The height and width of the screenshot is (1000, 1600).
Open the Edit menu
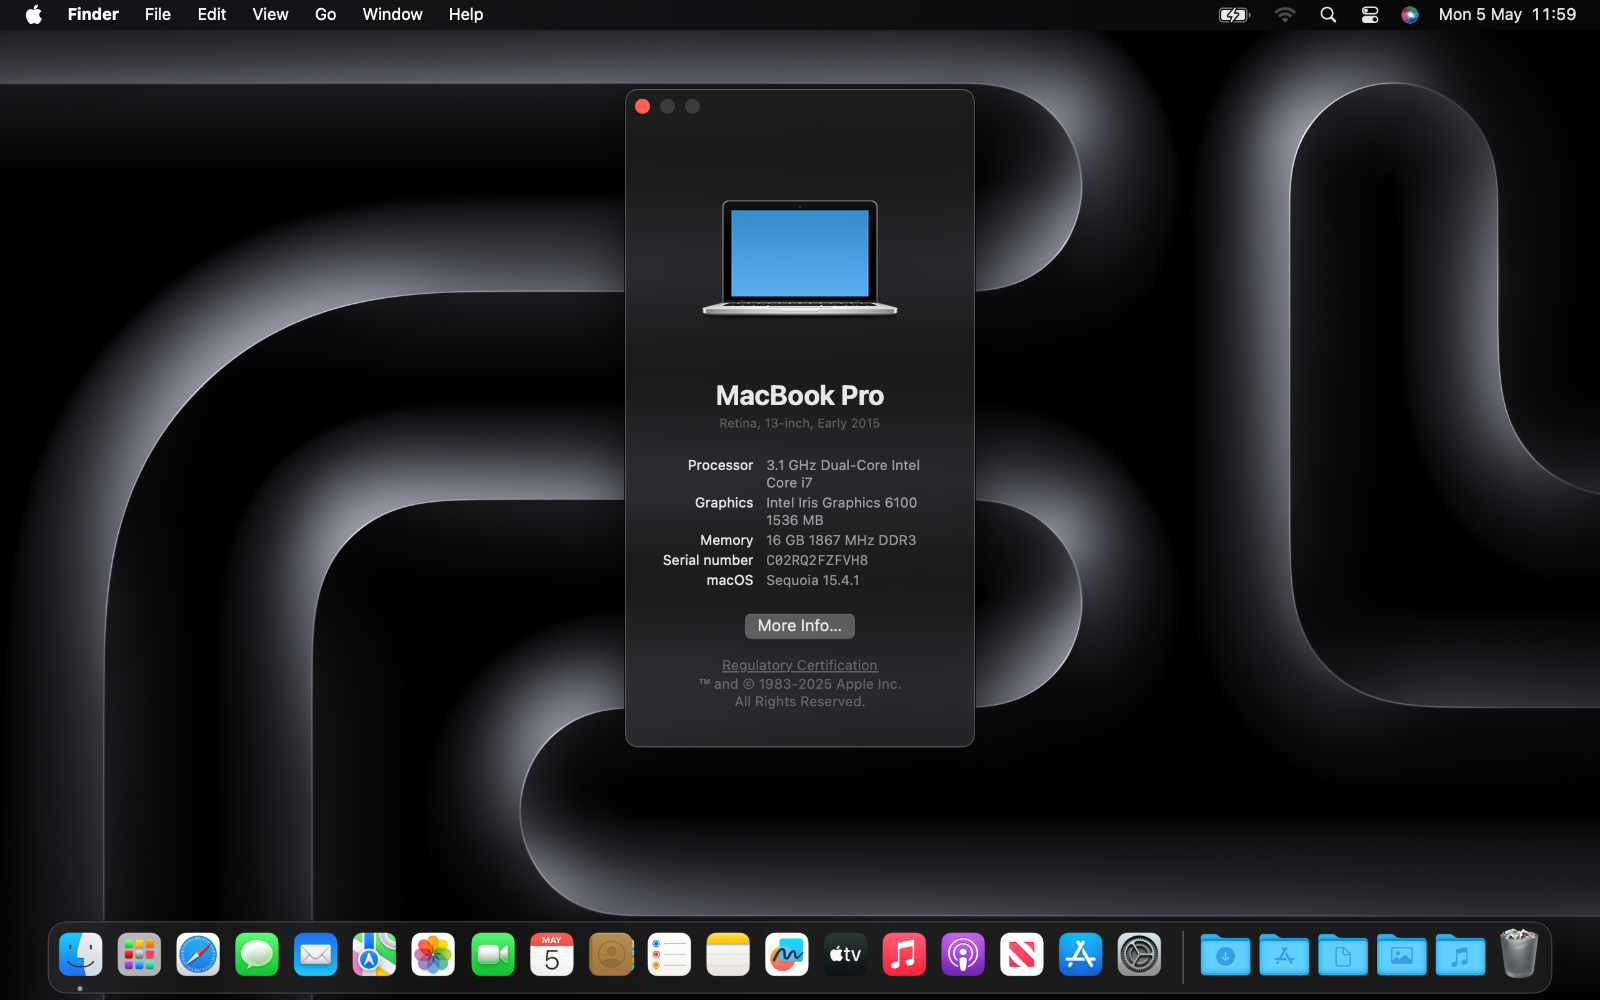(x=212, y=14)
